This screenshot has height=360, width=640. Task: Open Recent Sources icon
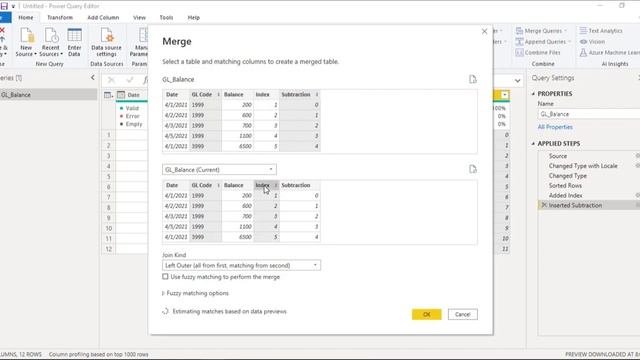(51, 36)
